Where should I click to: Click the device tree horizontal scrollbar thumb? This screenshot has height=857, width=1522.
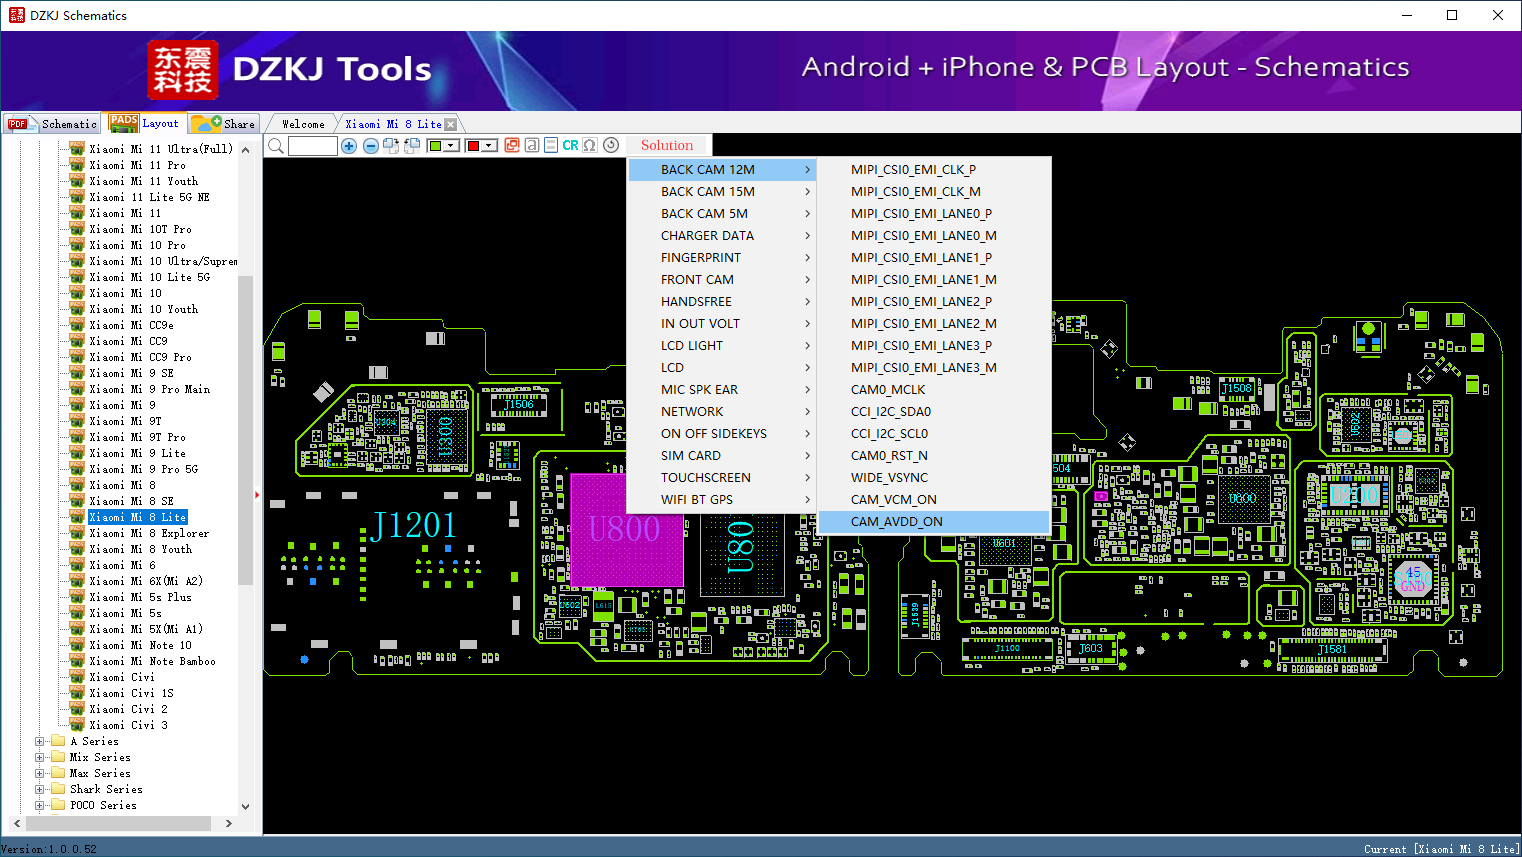tap(118, 823)
